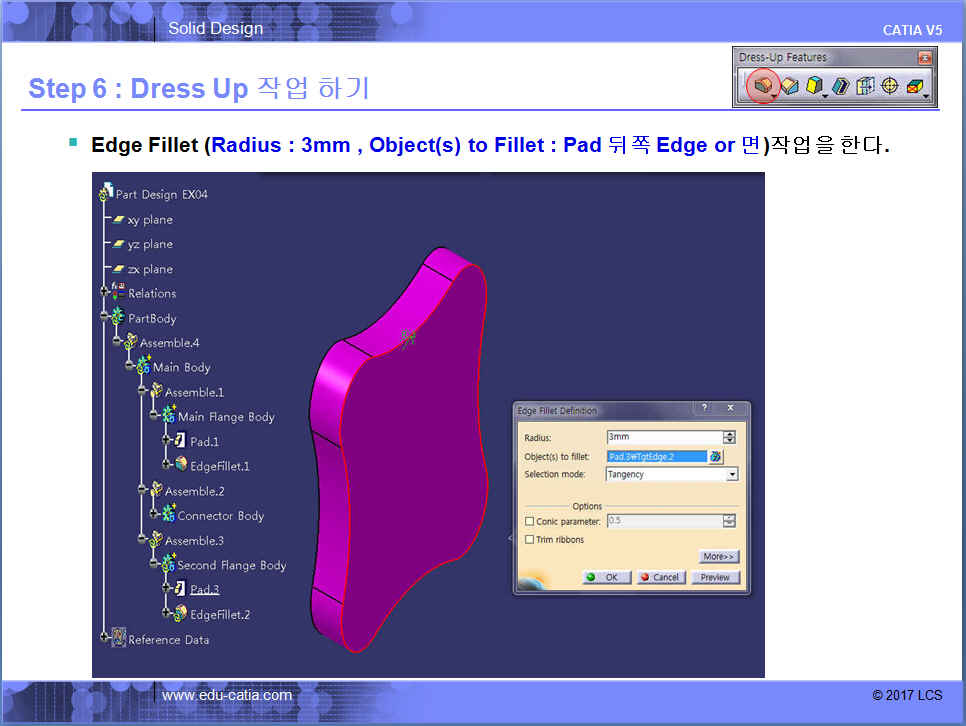The image size is (966, 726).
Task: Click the Radius stepper arrows
Action: pos(729,437)
